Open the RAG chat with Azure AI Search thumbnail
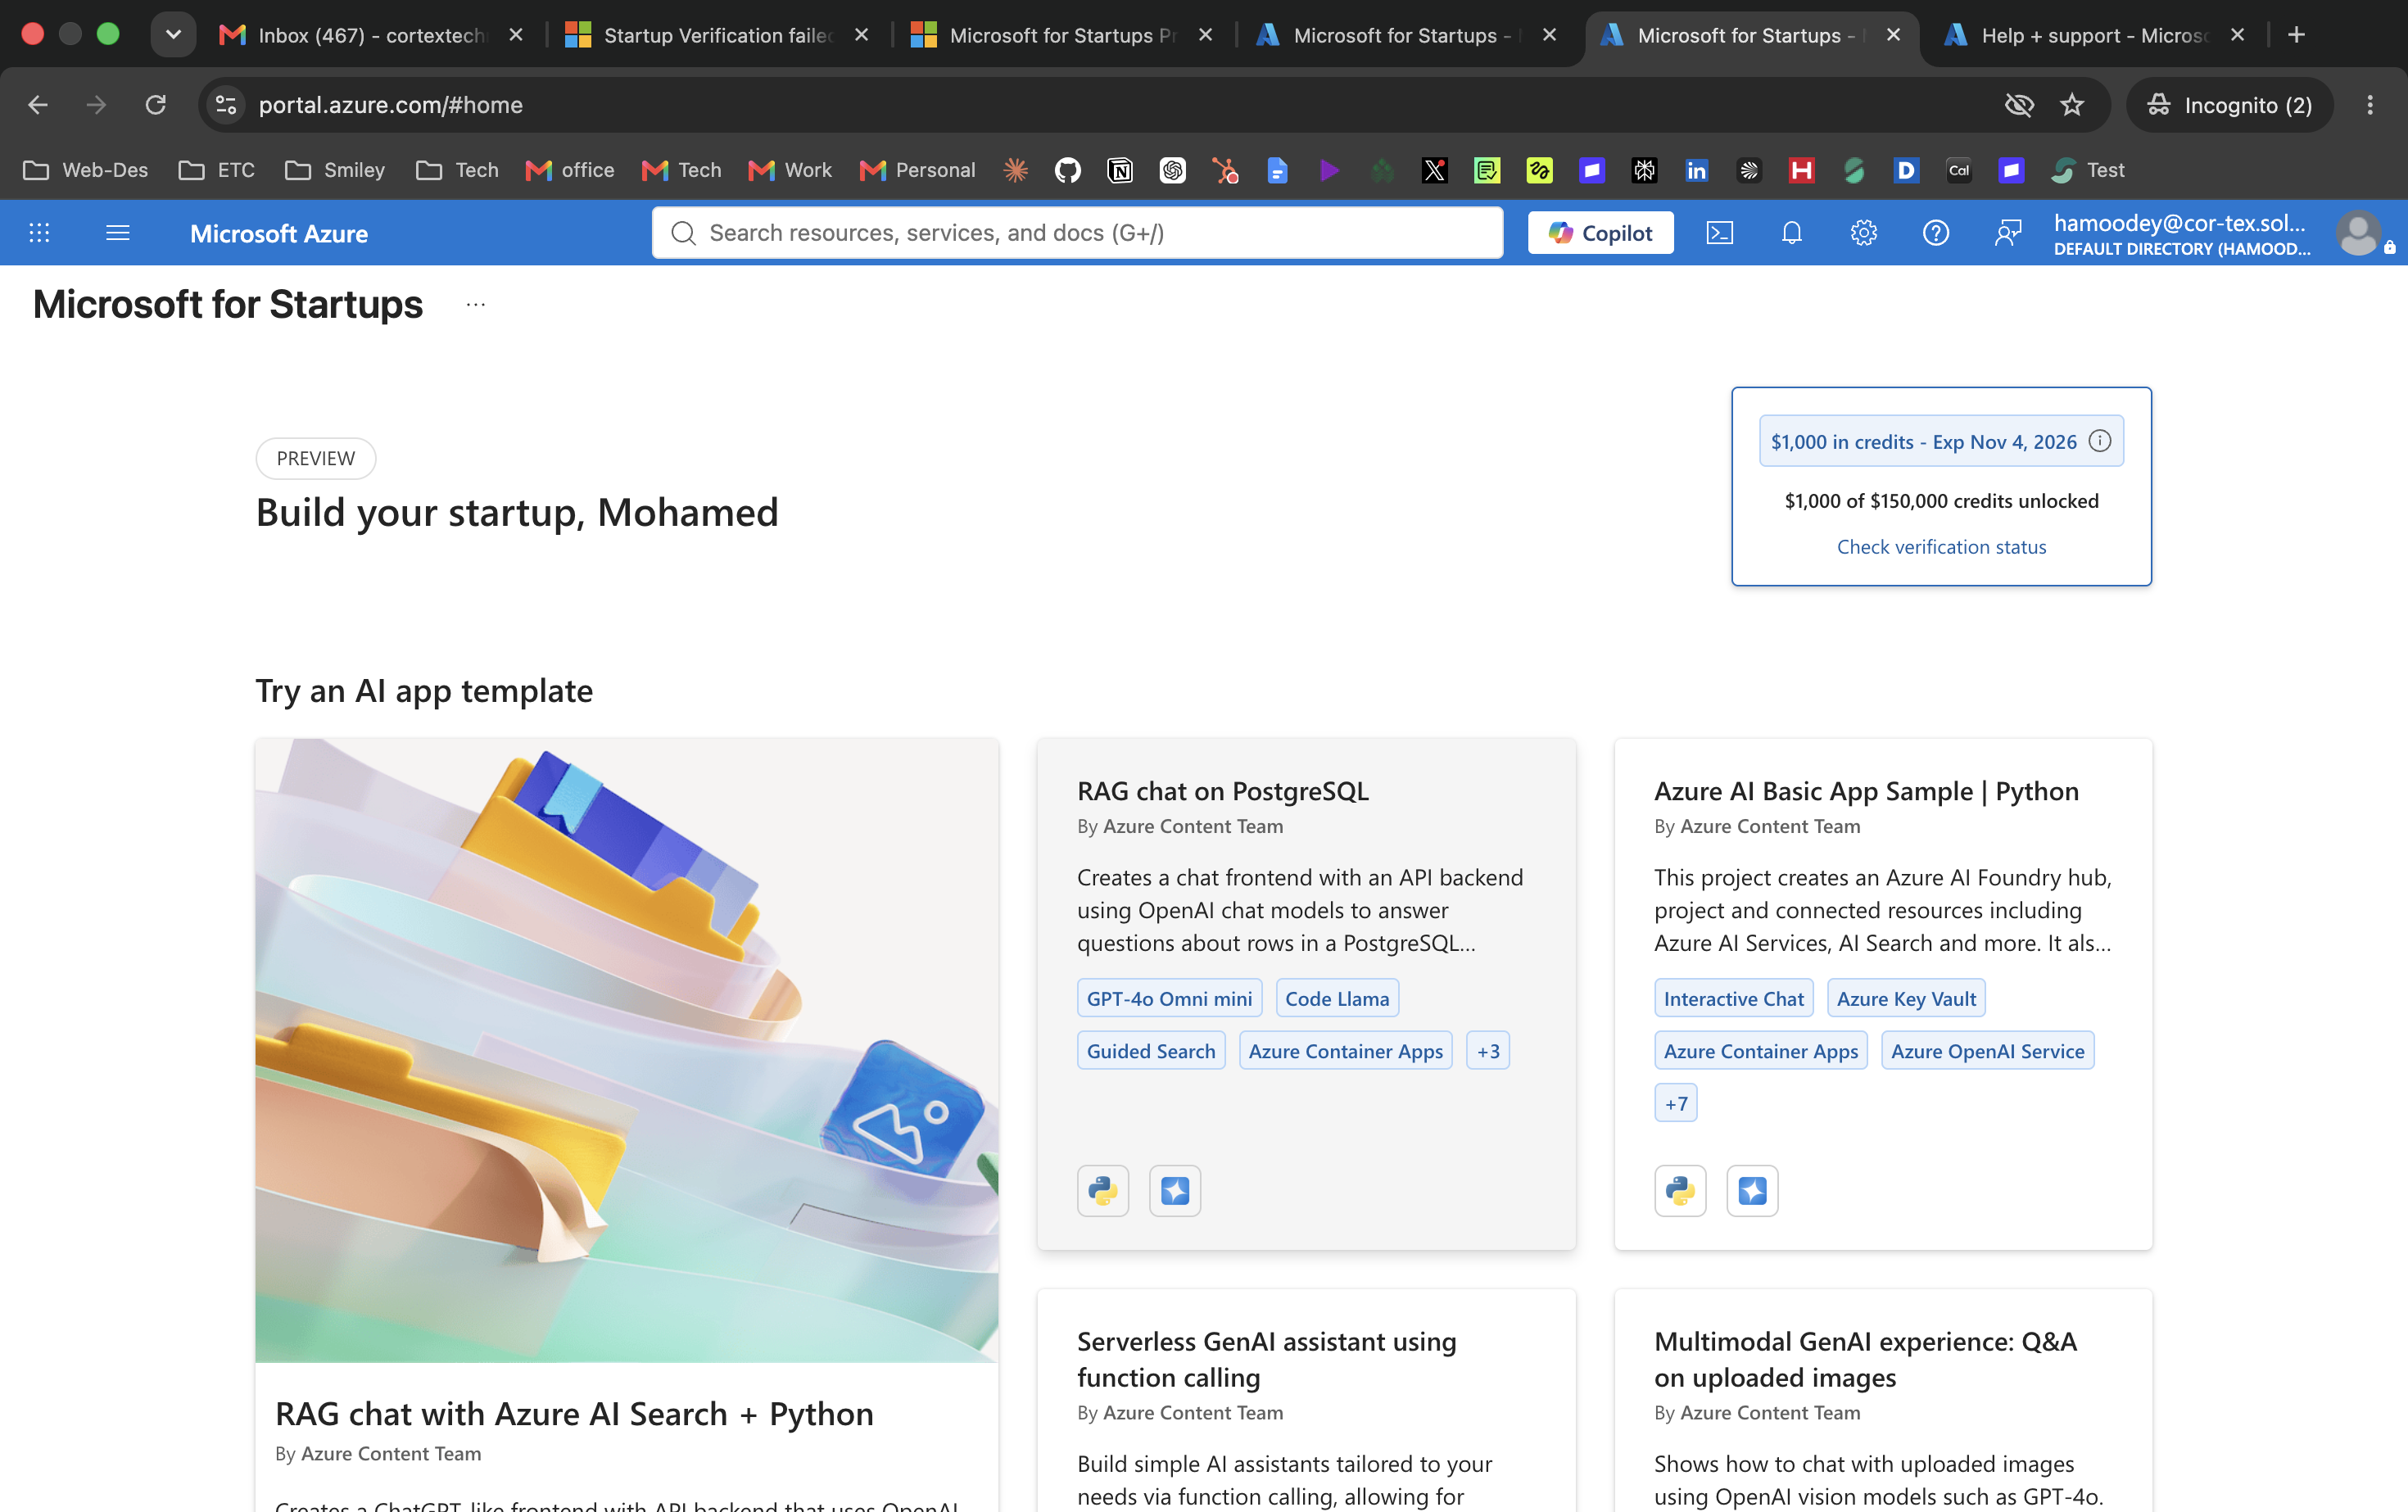The image size is (2408, 1512). point(626,1050)
